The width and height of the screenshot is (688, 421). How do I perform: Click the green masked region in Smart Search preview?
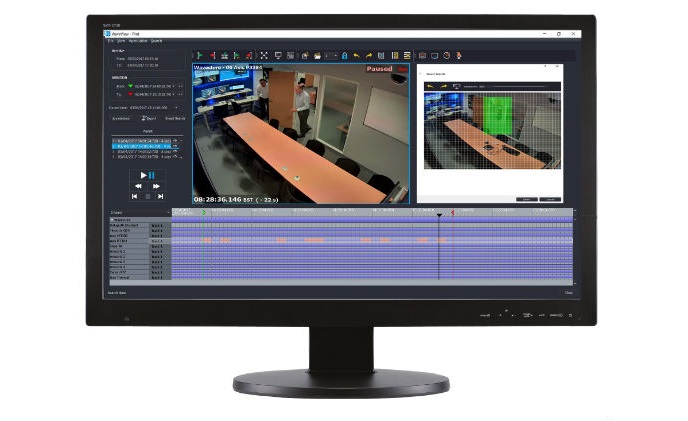click(x=497, y=114)
